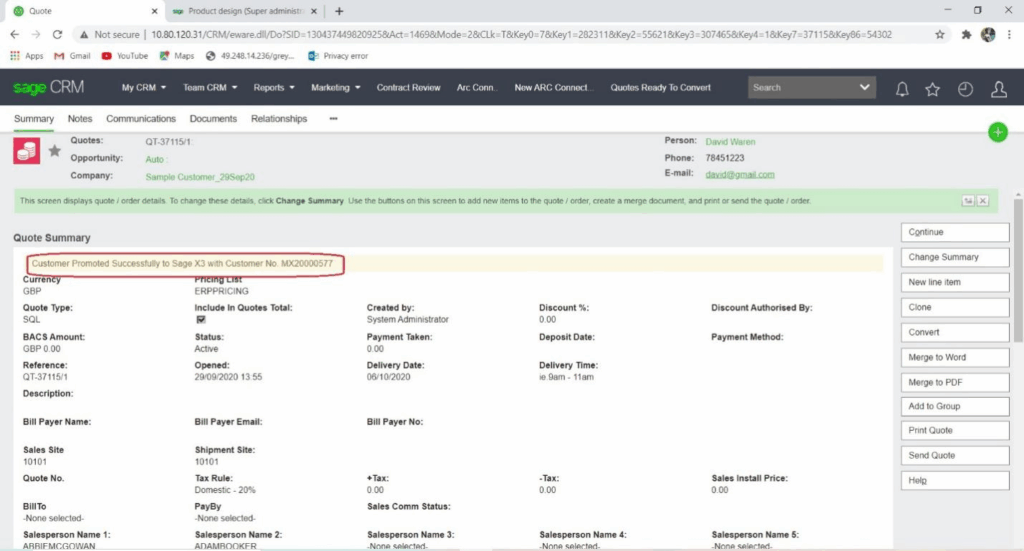Screen dimensions: 1024x551
Task: Type in the Search field
Action: (800, 88)
